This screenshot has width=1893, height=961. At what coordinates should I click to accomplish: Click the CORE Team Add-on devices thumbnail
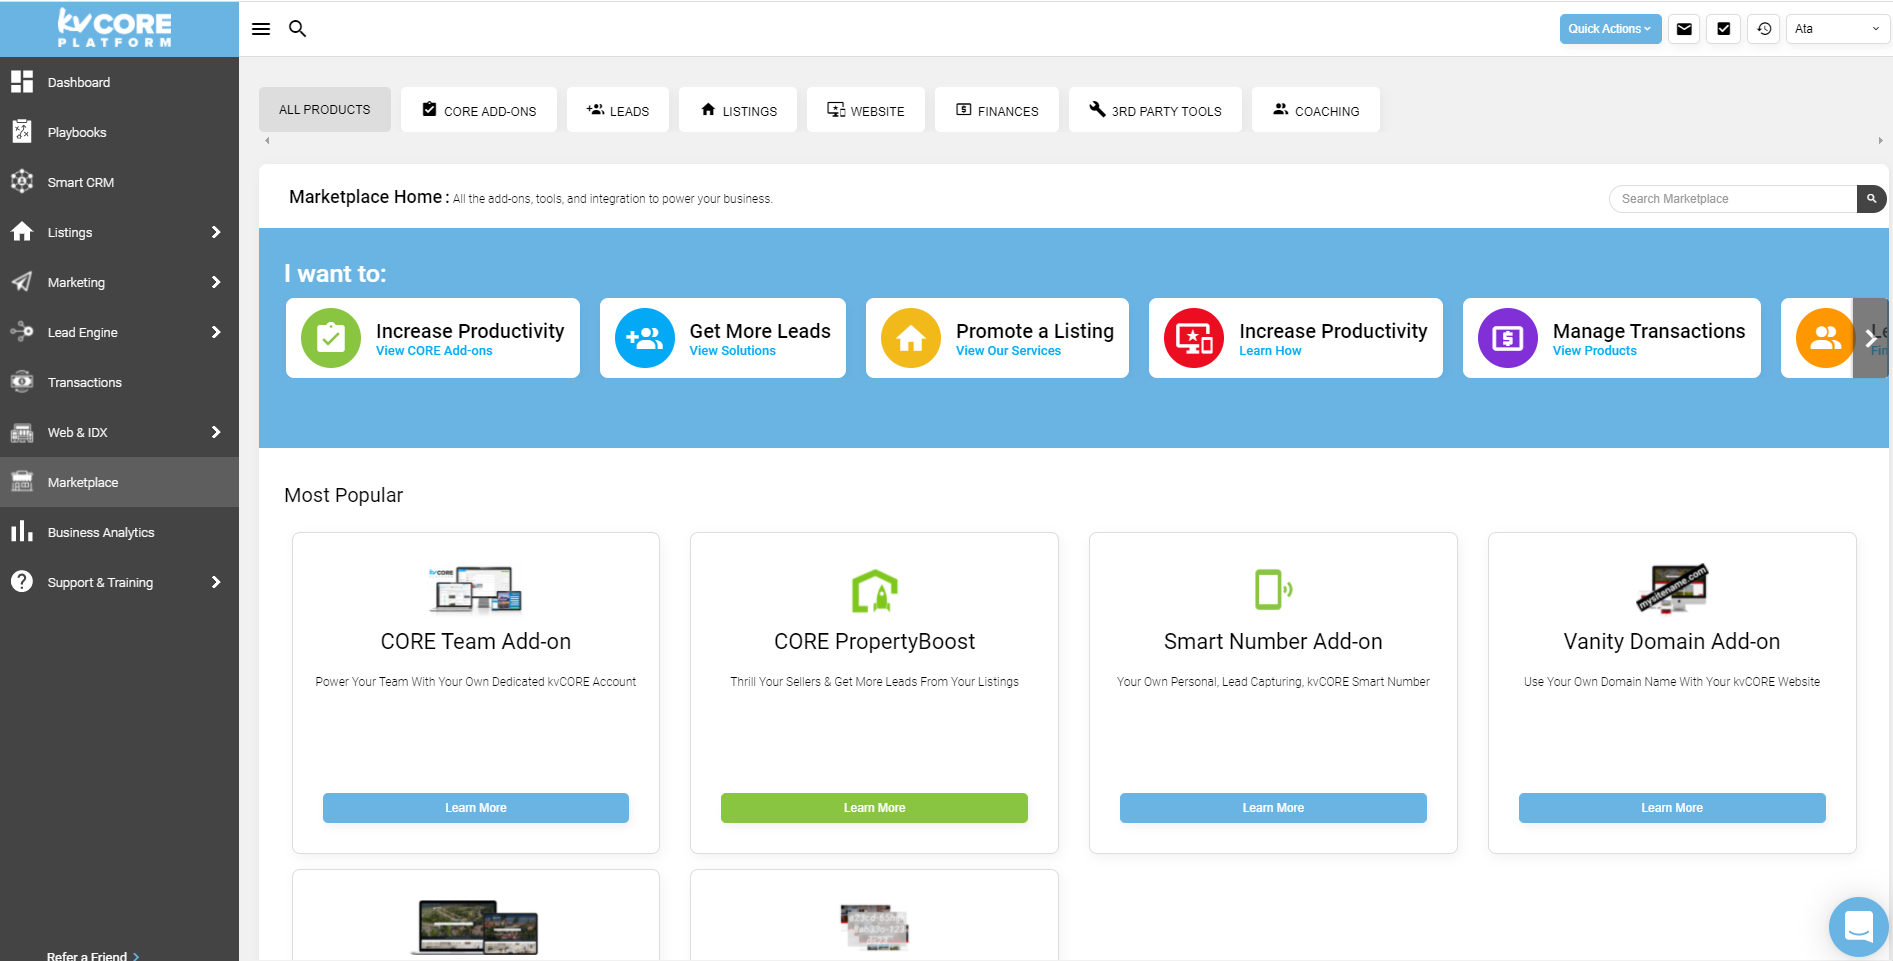(476, 589)
